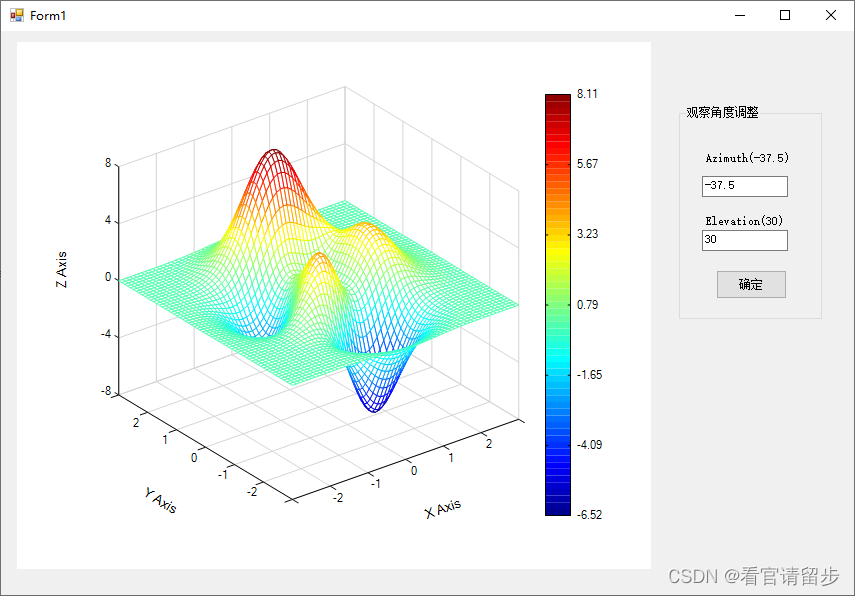The height and width of the screenshot is (596, 855).
Task: Click the 8.11 colorbar tick label
Action: [588, 93]
